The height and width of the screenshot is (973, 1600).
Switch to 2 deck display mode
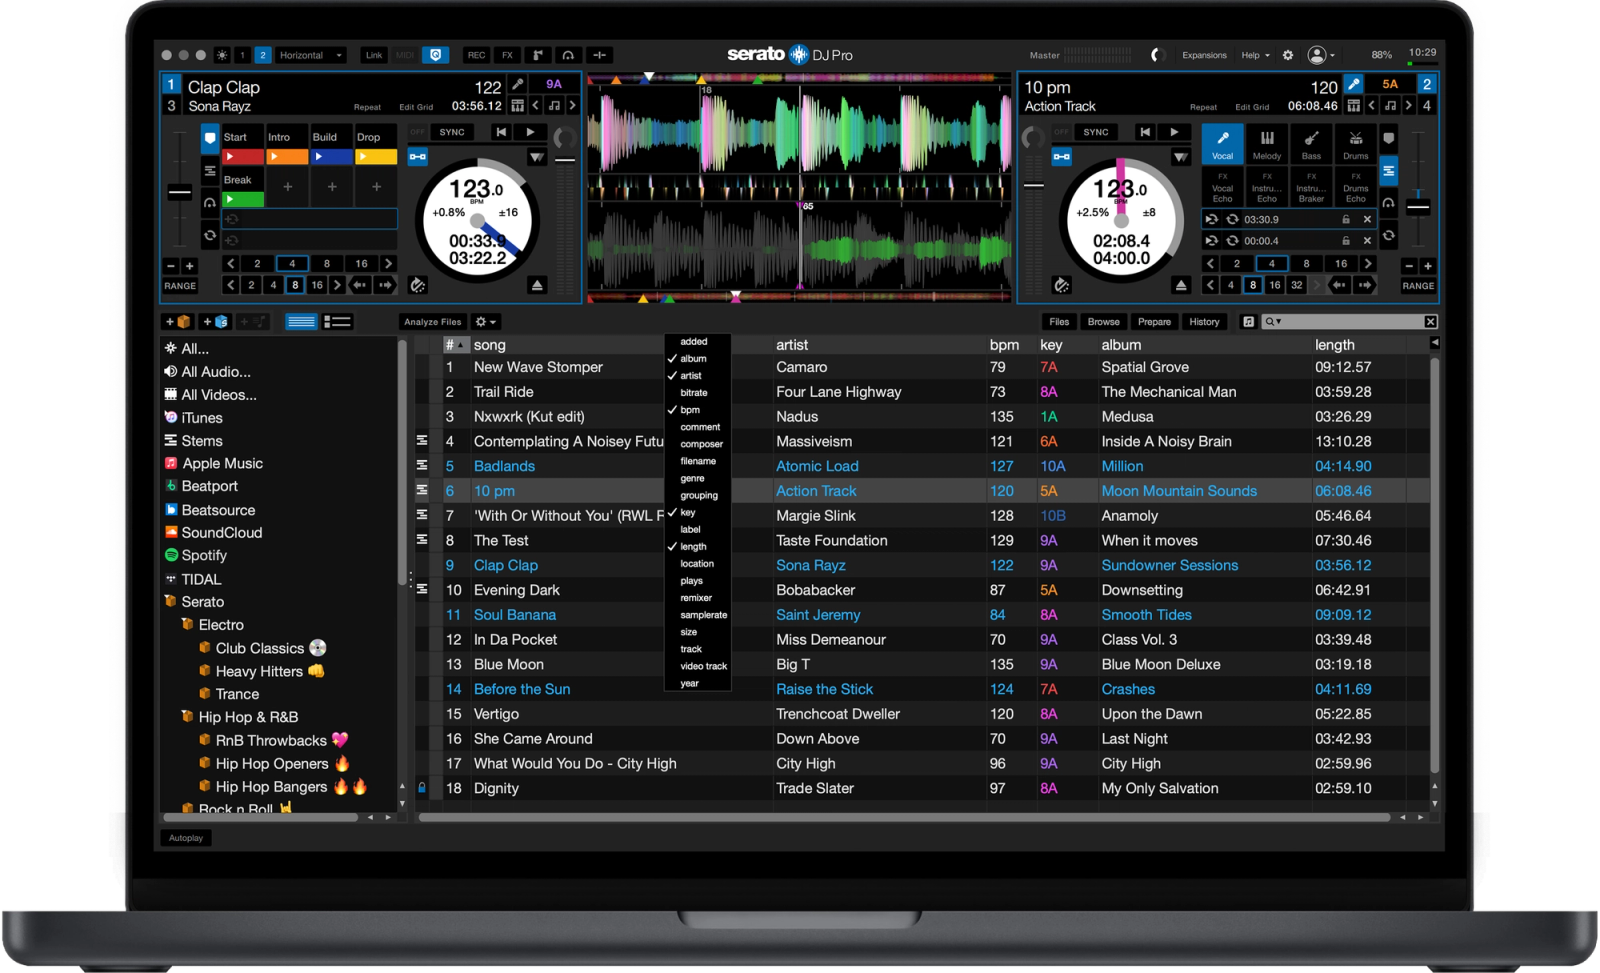(262, 55)
